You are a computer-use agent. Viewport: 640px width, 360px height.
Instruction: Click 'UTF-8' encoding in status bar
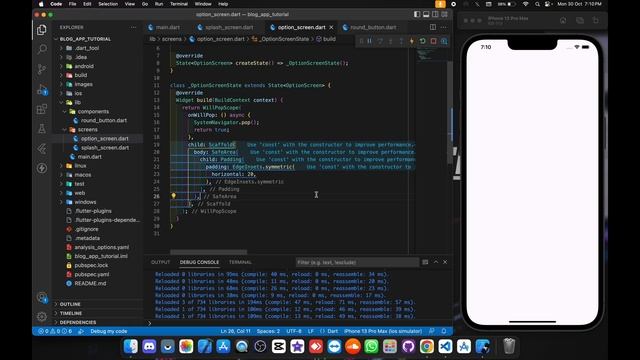pyautogui.click(x=294, y=331)
